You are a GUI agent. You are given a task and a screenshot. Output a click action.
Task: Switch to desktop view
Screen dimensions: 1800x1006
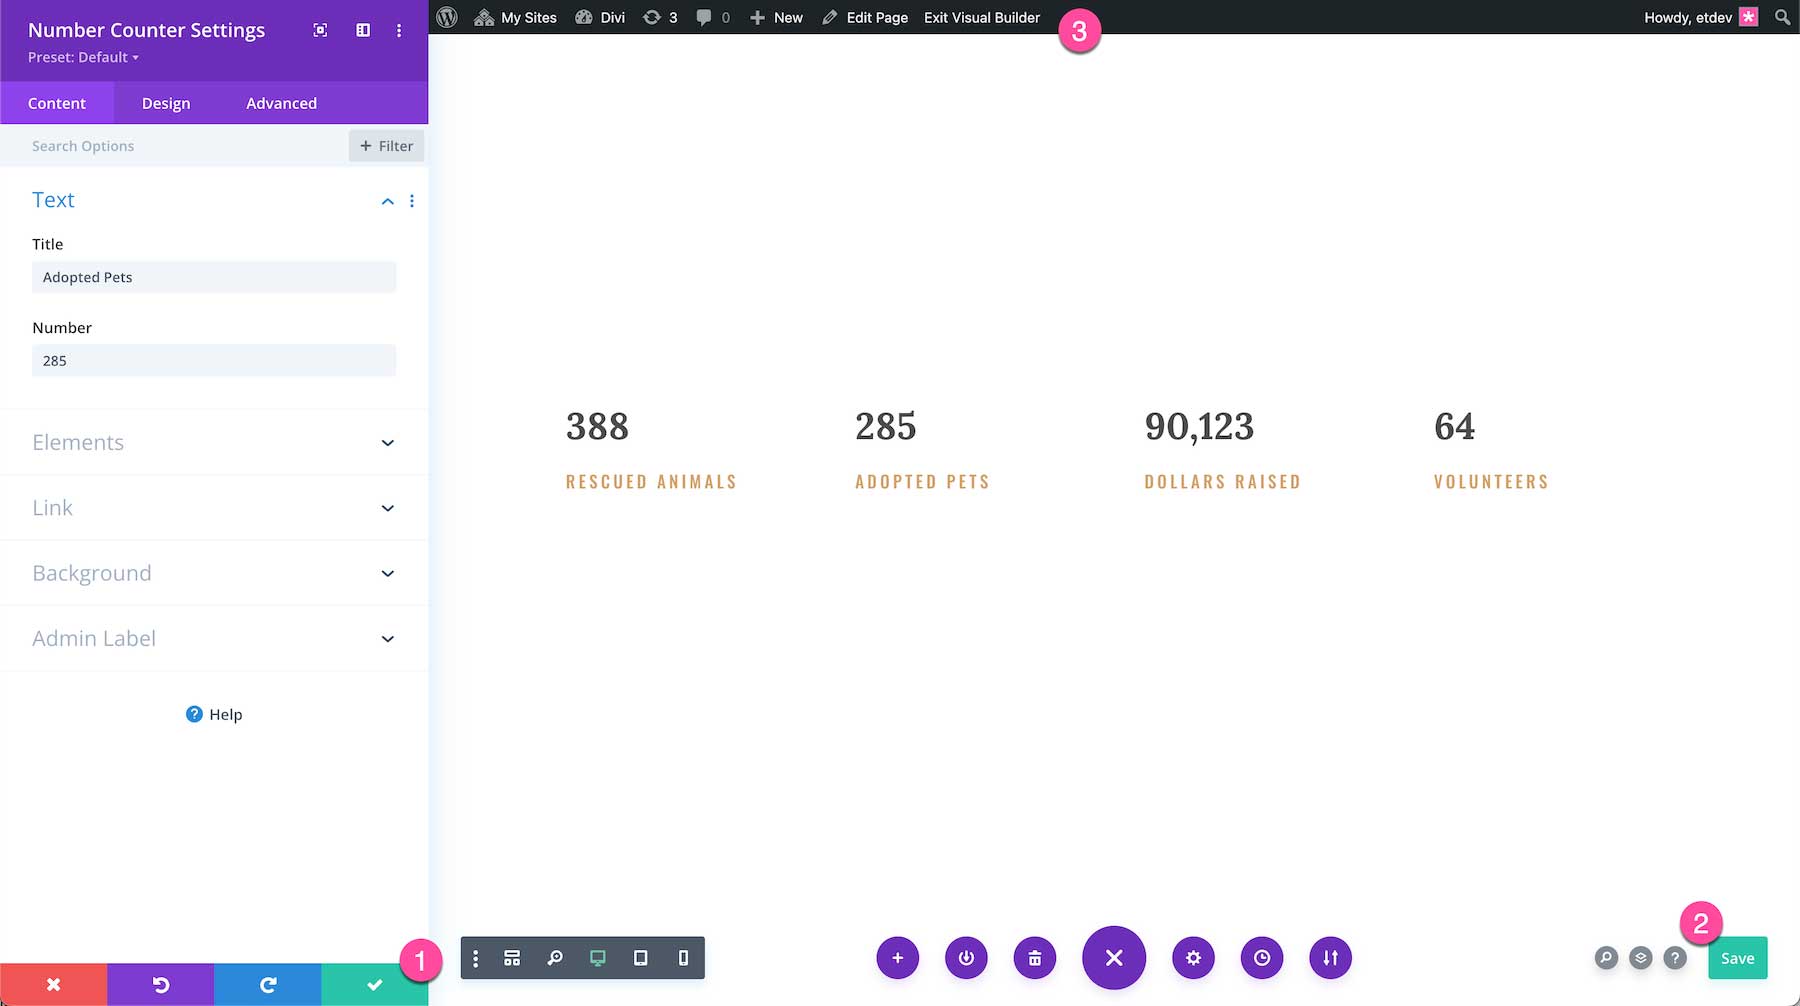point(598,958)
